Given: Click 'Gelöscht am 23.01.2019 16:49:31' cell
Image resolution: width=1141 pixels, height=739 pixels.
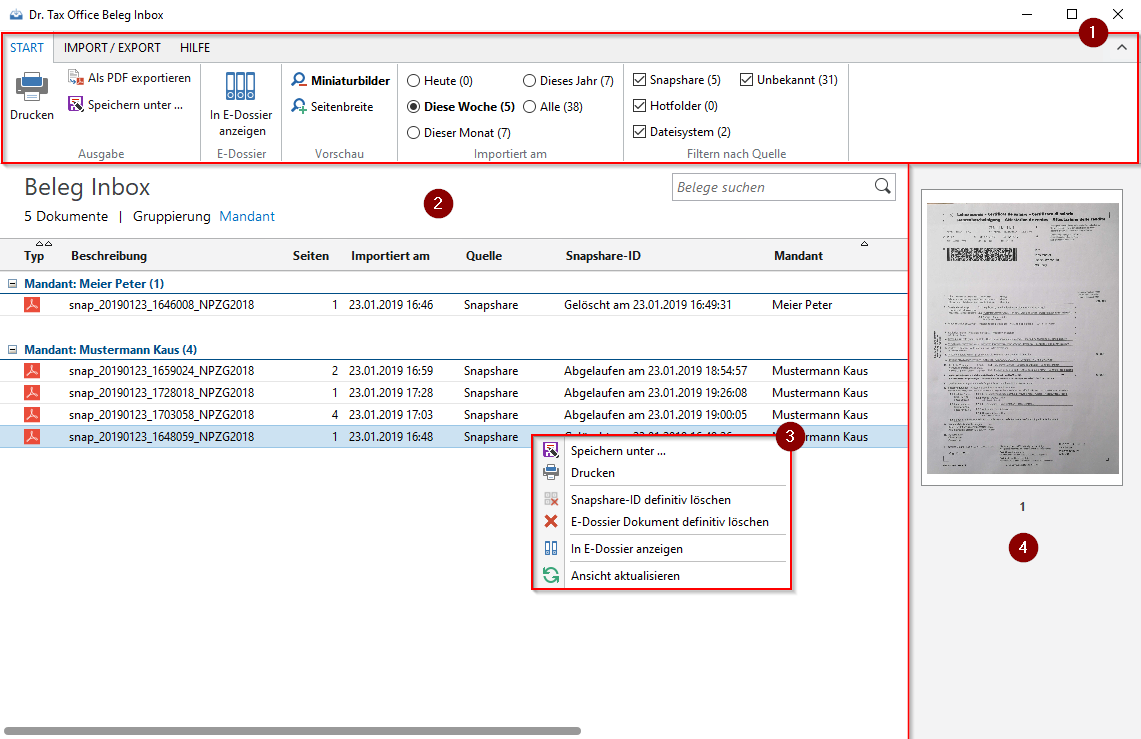Looking at the screenshot, I should click(648, 305).
